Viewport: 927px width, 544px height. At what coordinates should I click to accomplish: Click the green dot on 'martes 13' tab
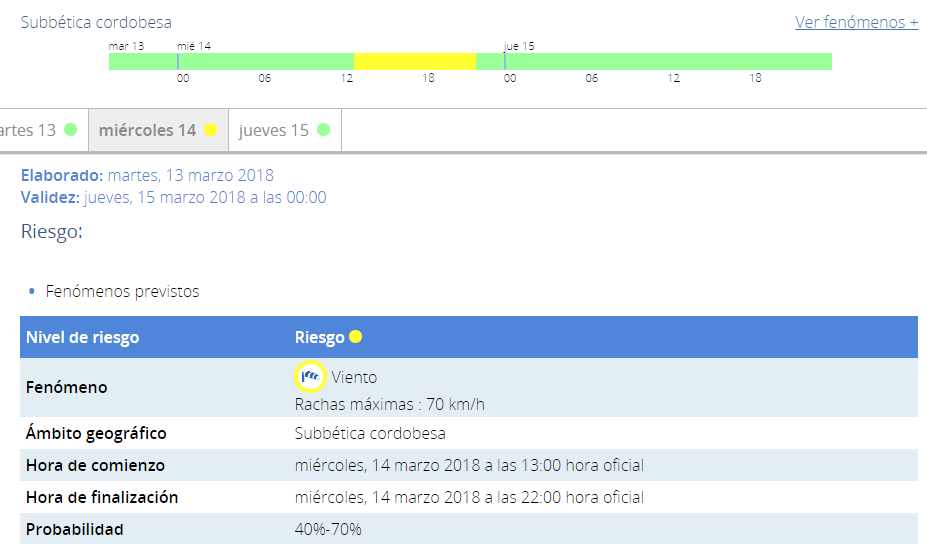(x=70, y=129)
